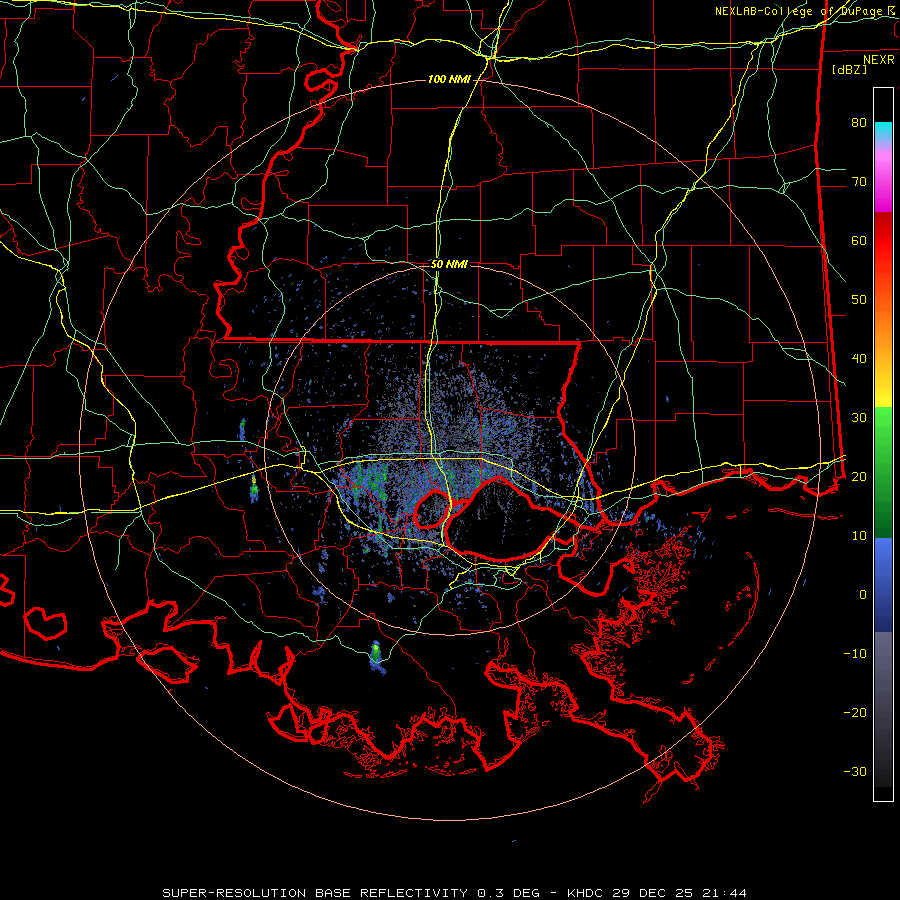Click the 60 dBZ scale label

coord(859,240)
